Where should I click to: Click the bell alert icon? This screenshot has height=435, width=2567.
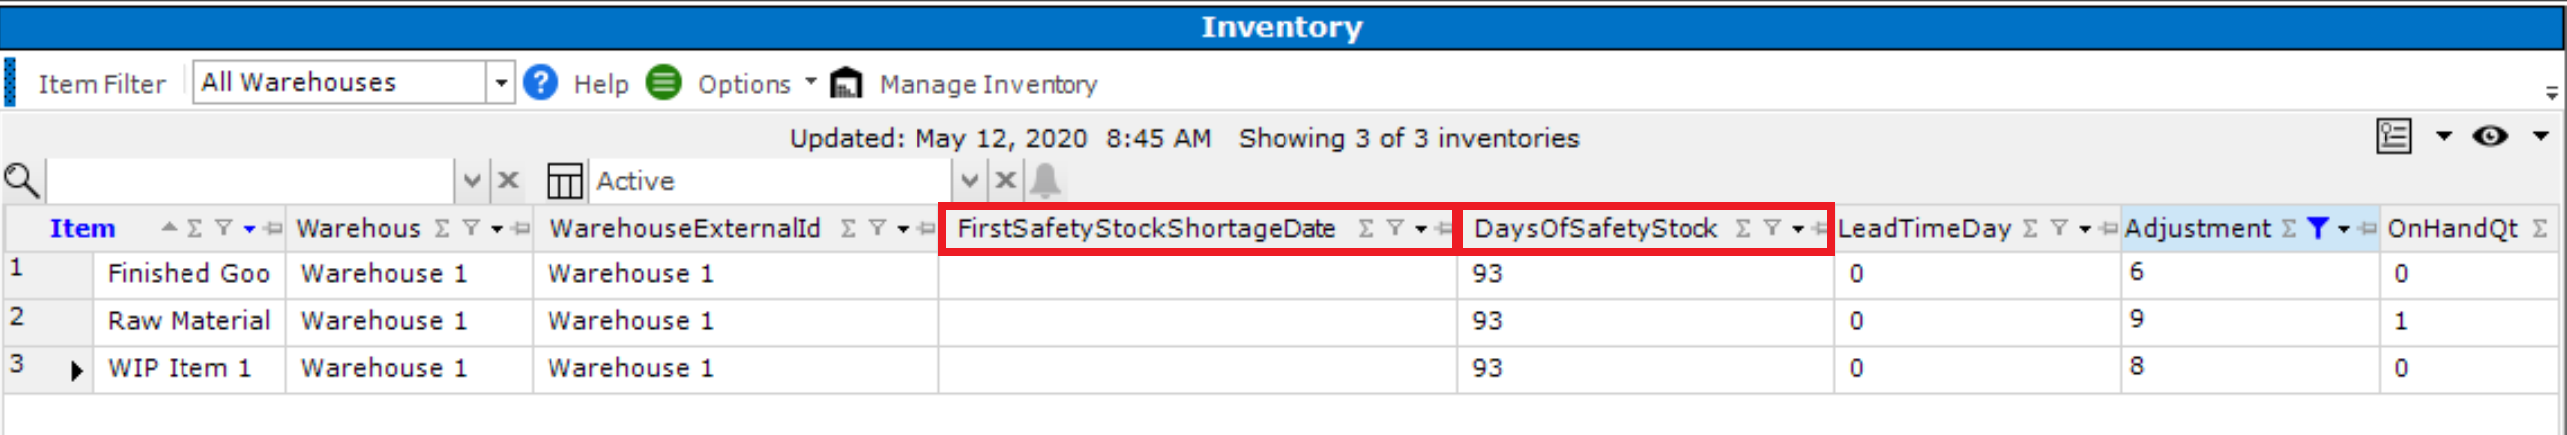1045,181
